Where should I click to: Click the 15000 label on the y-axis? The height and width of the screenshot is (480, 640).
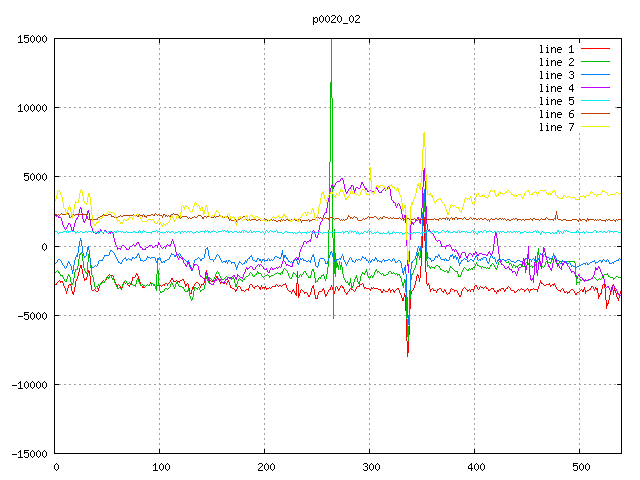[31, 39]
